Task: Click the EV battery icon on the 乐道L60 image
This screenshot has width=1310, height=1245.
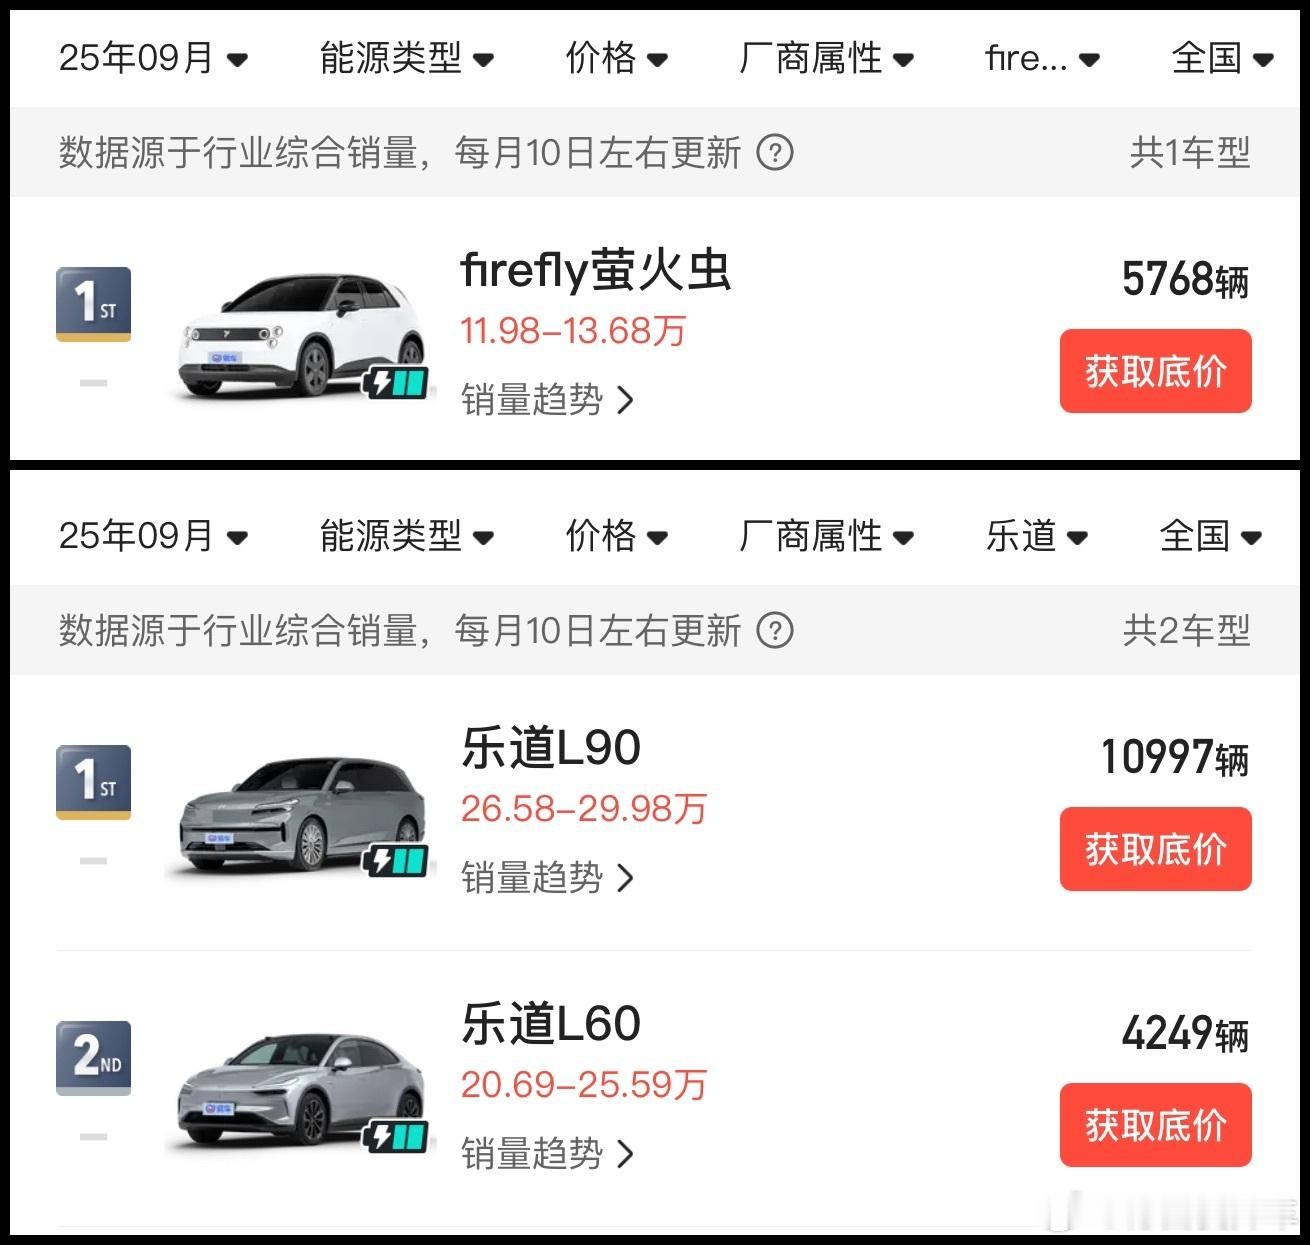Action: pyautogui.click(x=398, y=1137)
